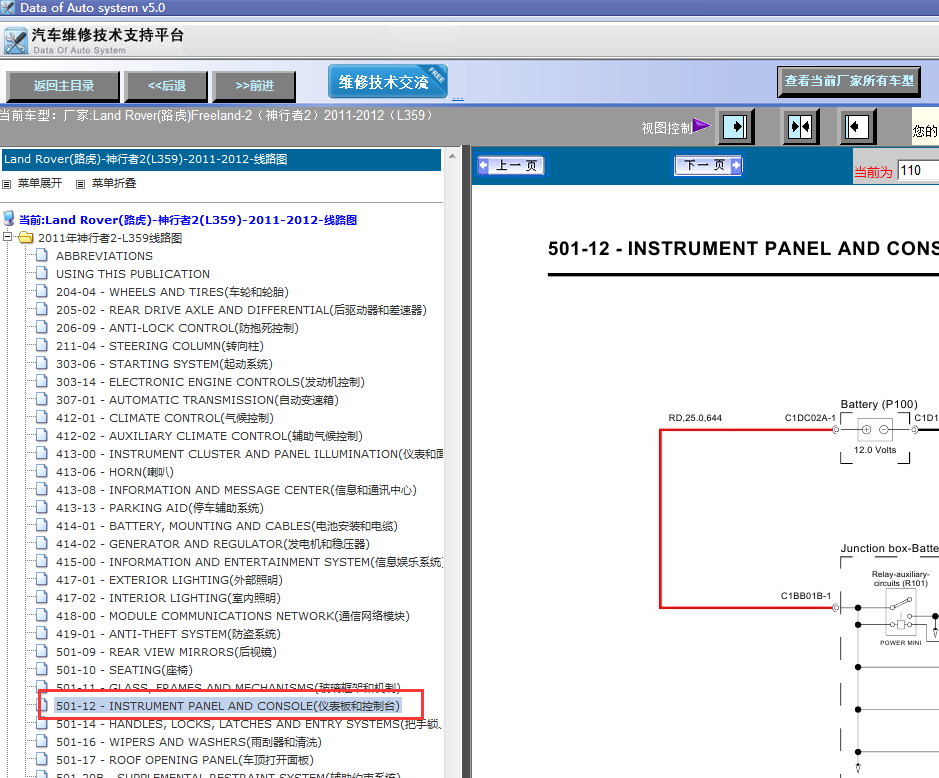Go back with 返回主目录 button
The height and width of the screenshot is (778, 939).
click(x=63, y=86)
